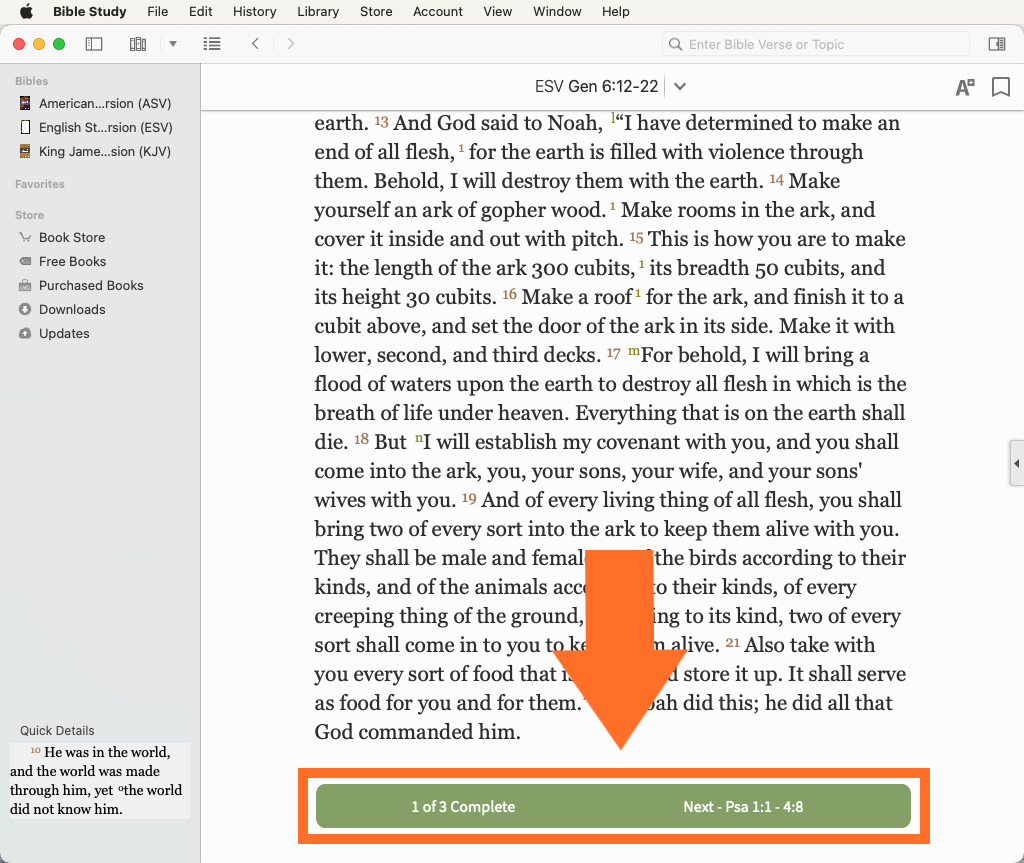Select the King James Version Bible
Screen dimensions: 1024x863
click(x=105, y=151)
